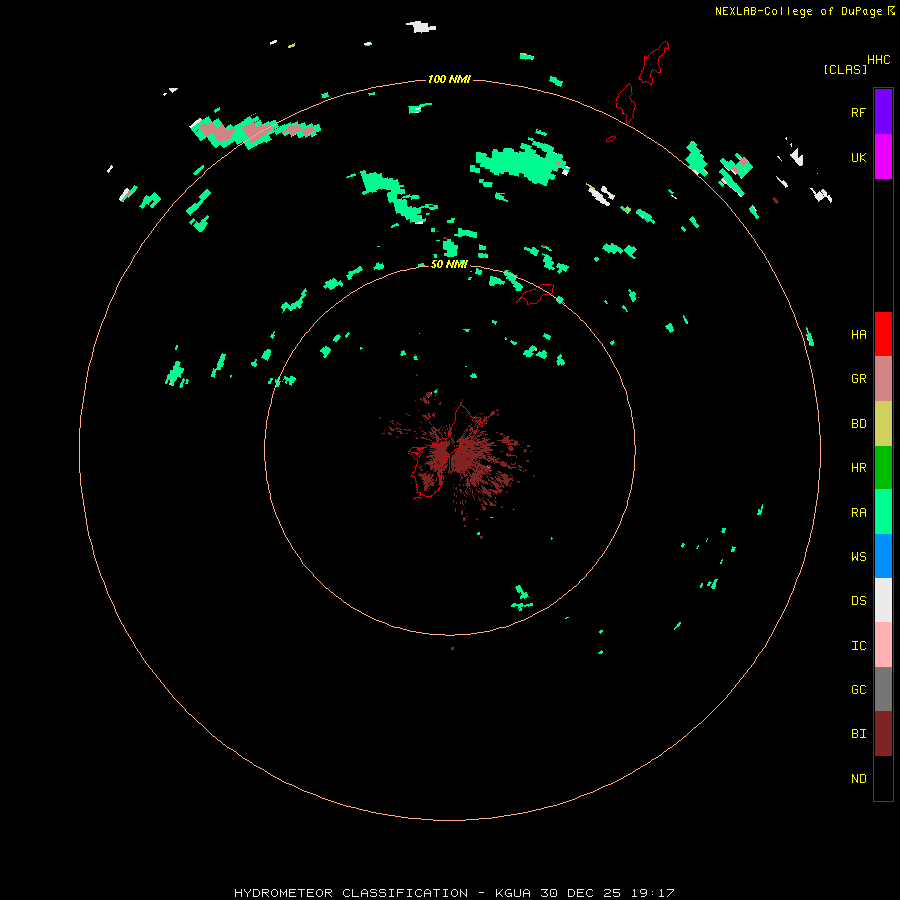Click the [CLAS] units label

coord(845,69)
